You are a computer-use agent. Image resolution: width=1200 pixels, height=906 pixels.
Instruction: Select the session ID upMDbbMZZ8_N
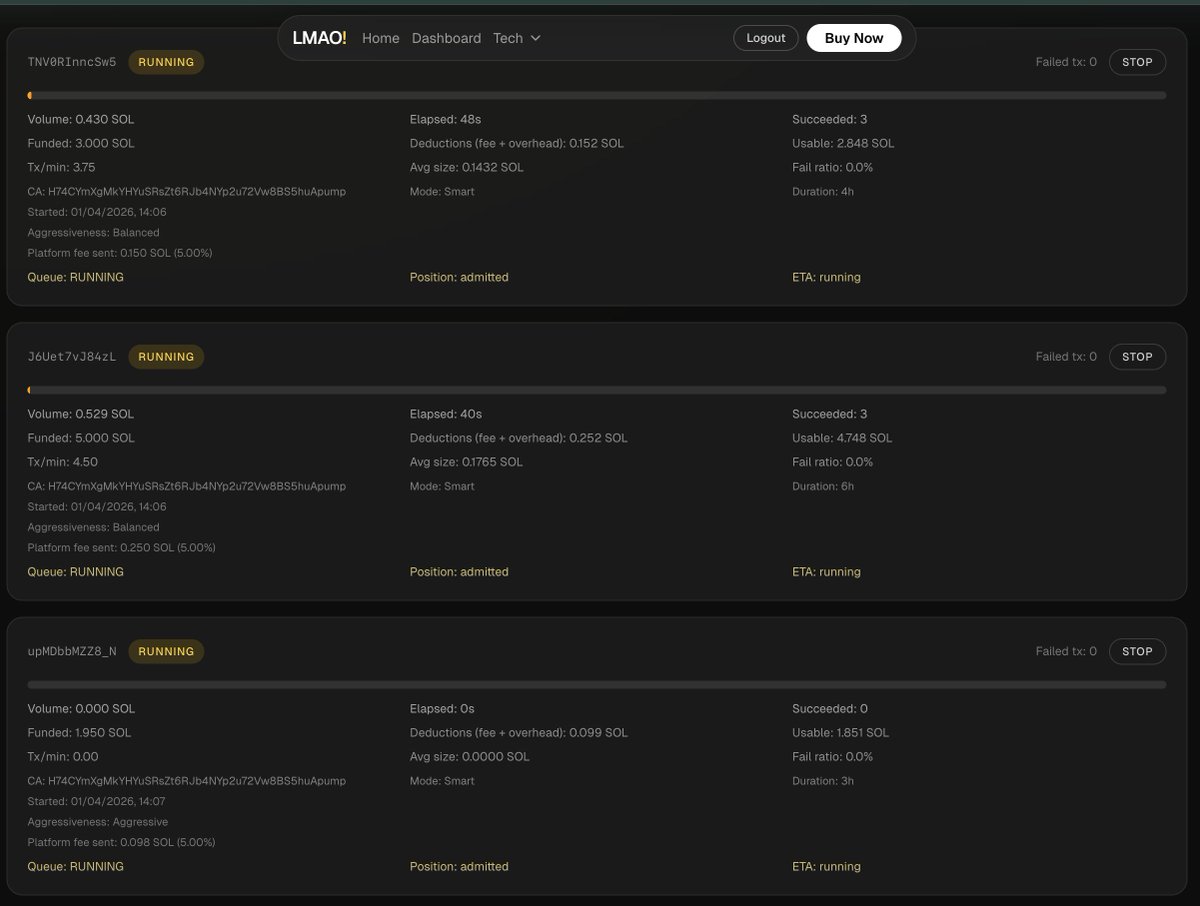(x=72, y=651)
